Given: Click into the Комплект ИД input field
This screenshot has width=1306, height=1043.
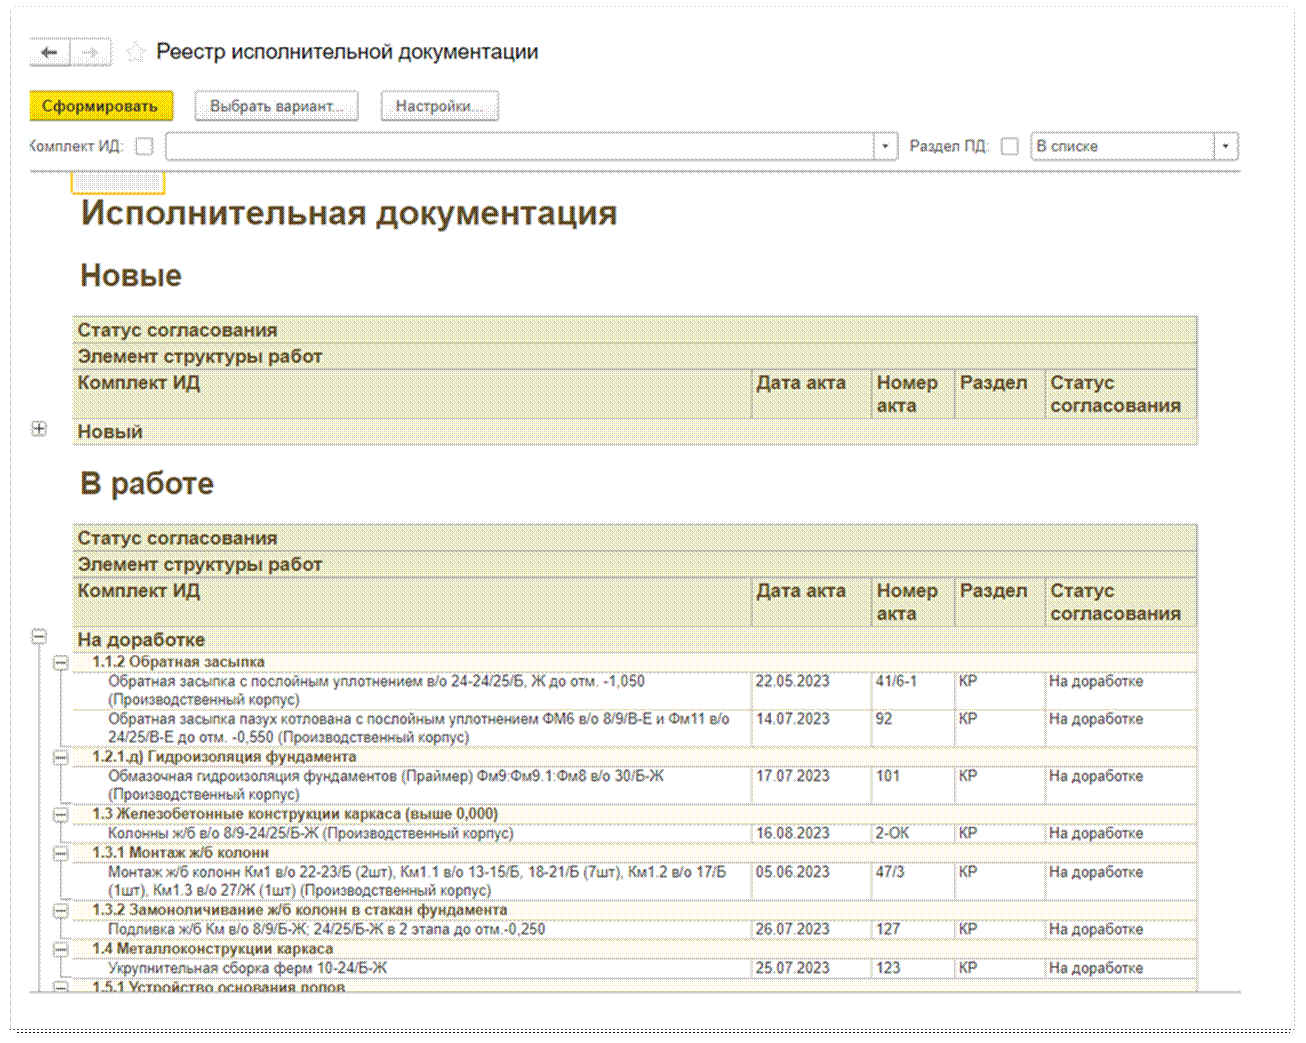Looking at the screenshot, I should pos(520,147).
